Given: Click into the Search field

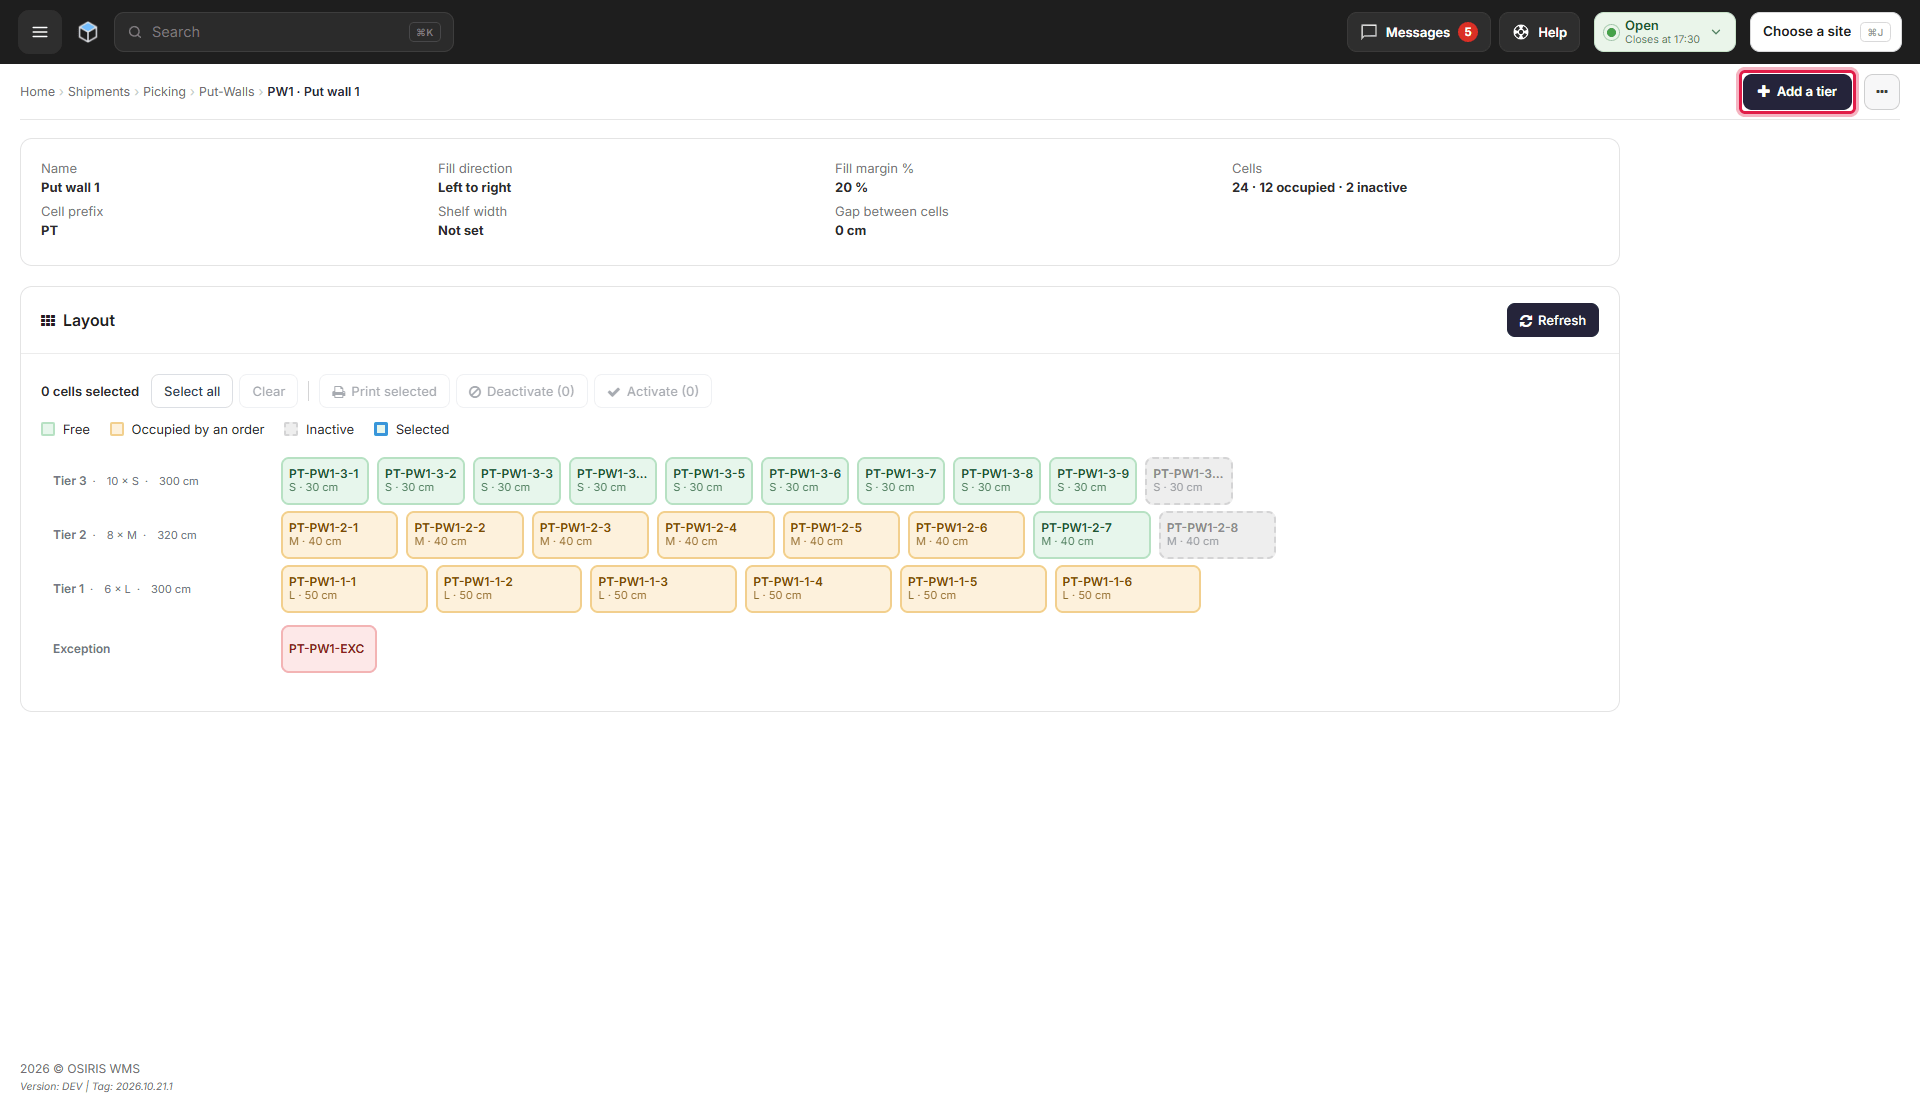Looking at the screenshot, I should [x=284, y=32].
